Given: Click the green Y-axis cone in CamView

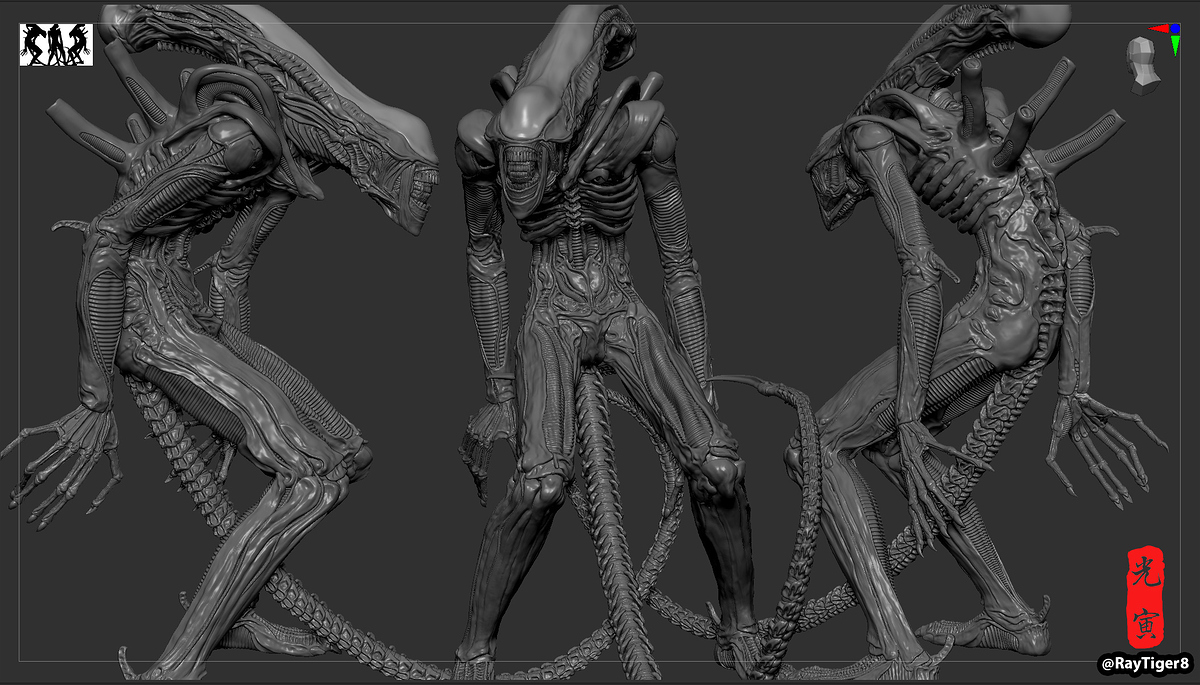Looking at the screenshot, I should click(1175, 45).
